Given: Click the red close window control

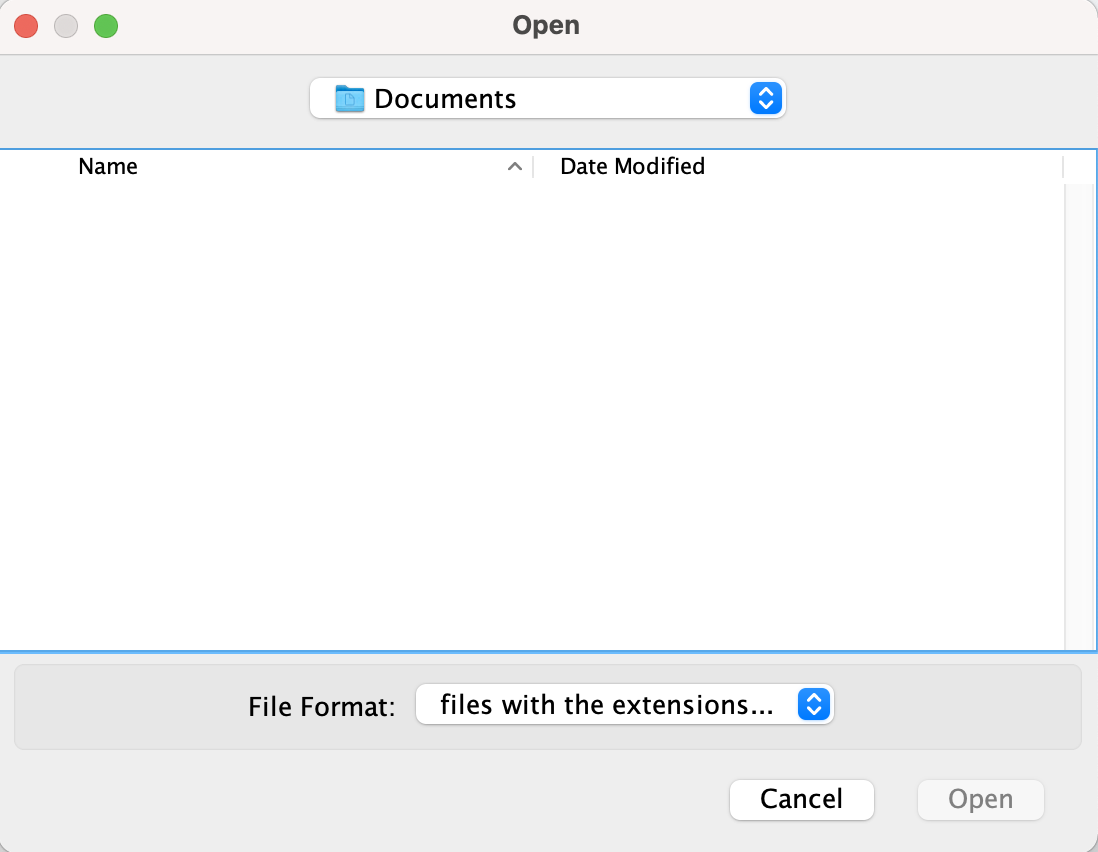Looking at the screenshot, I should point(25,25).
